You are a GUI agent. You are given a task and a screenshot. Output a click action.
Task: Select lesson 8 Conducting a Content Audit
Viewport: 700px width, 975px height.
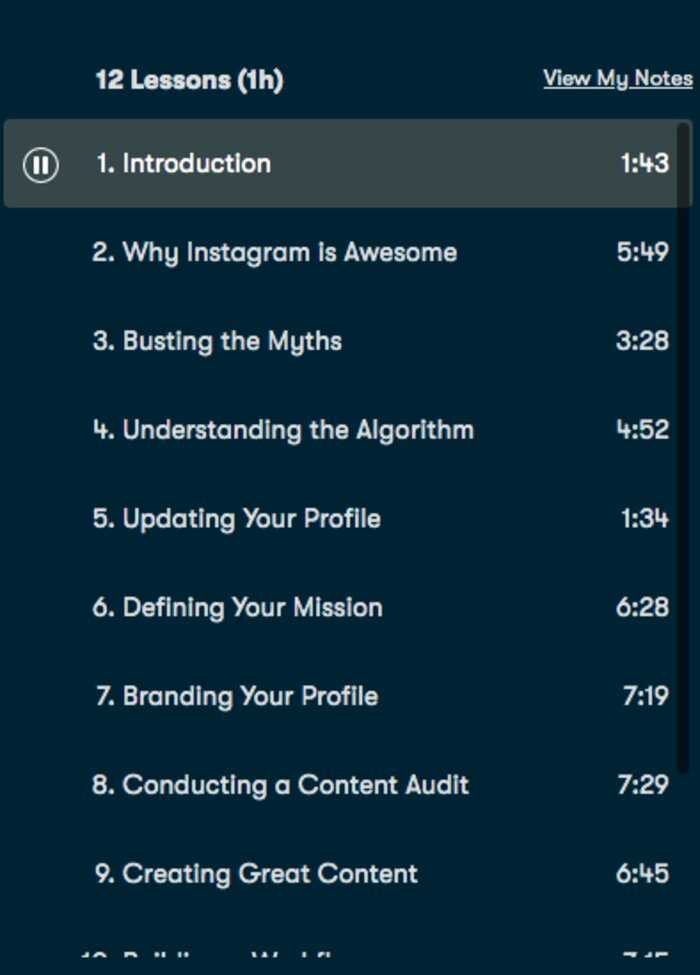tap(348, 785)
